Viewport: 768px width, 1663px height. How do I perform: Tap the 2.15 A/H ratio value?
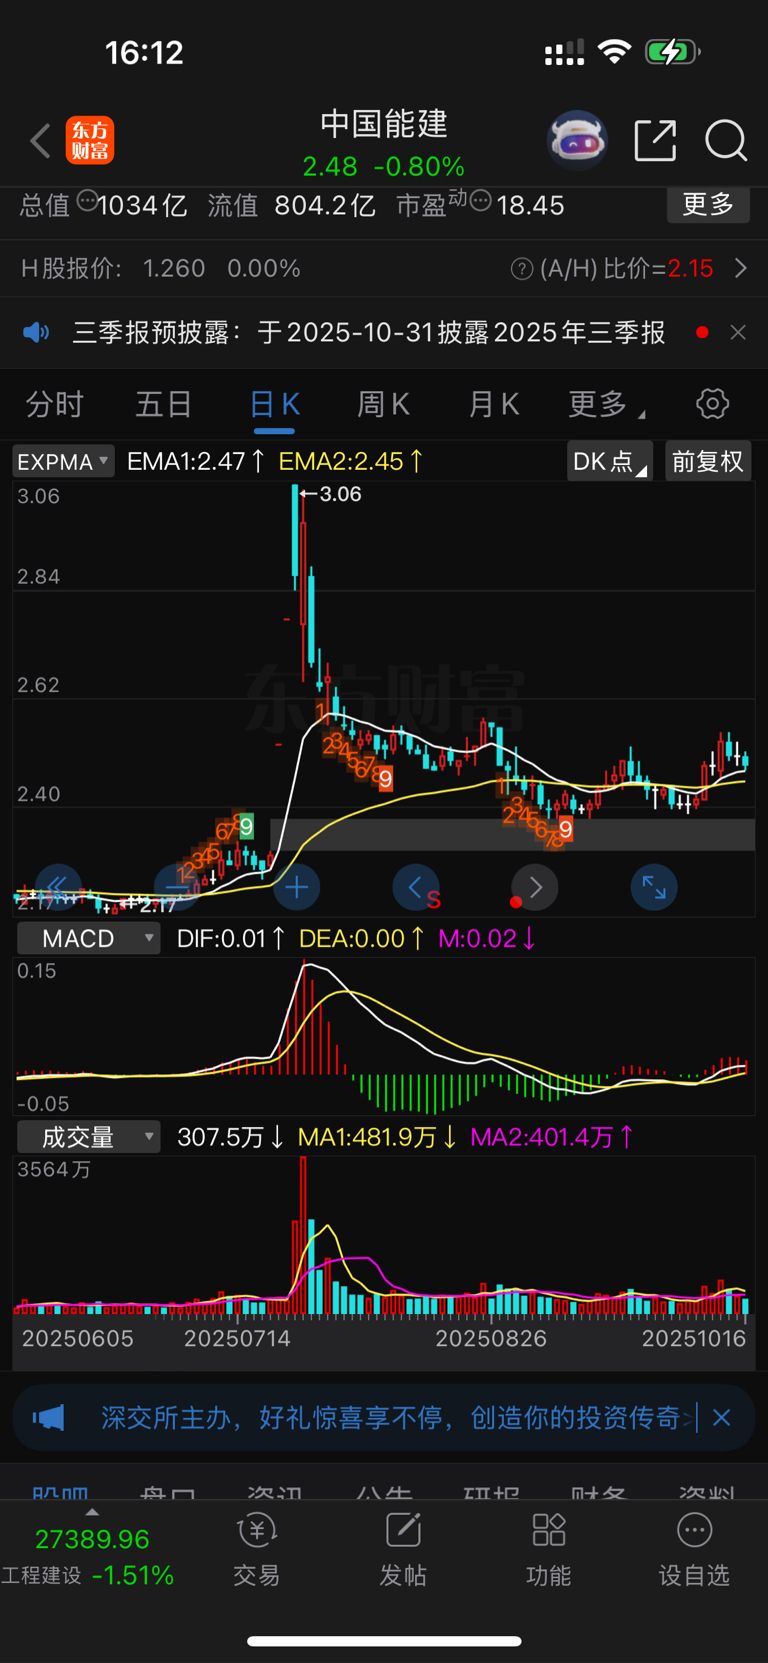pyautogui.click(x=691, y=268)
